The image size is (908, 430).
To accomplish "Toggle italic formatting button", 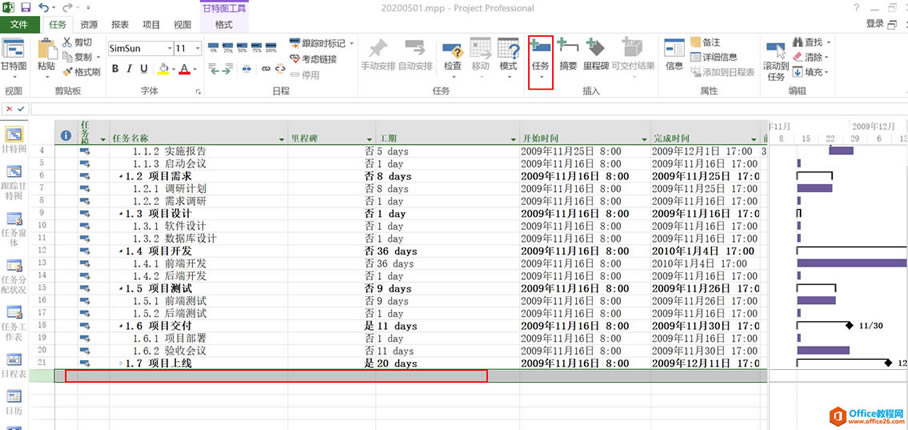I will [130, 69].
